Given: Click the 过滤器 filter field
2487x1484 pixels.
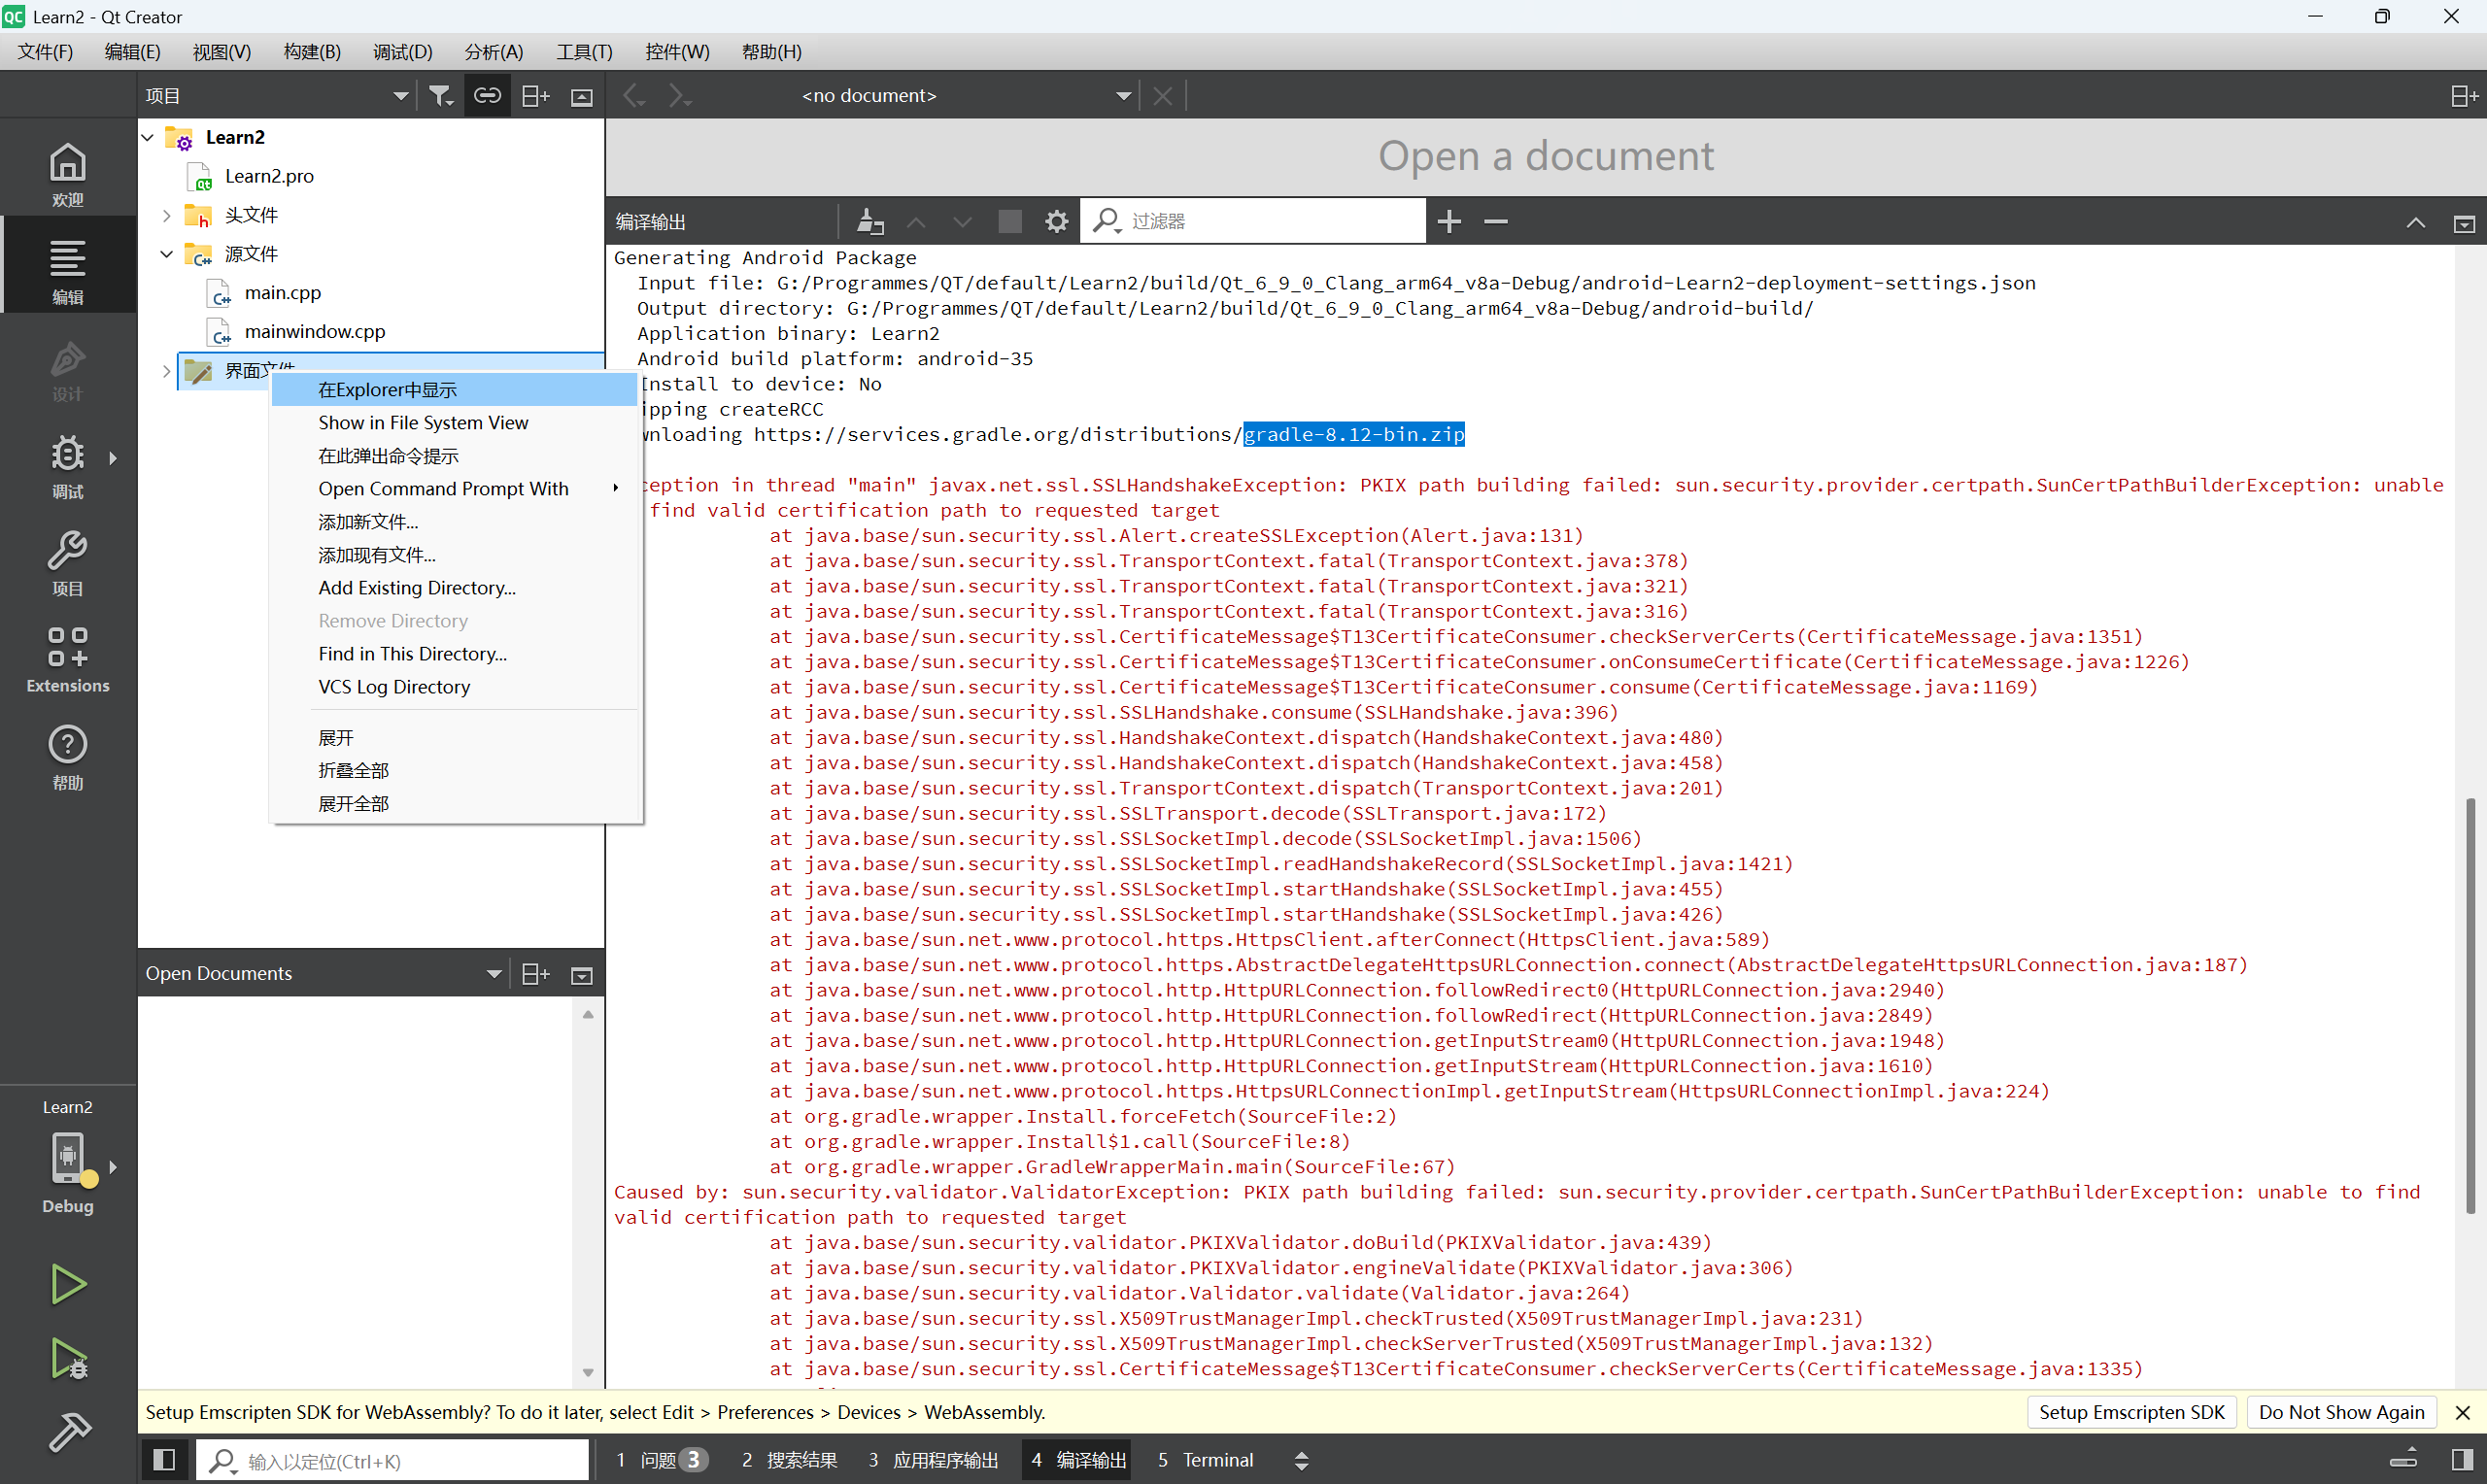Looking at the screenshot, I should pyautogui.click(x=1254, y=221).
